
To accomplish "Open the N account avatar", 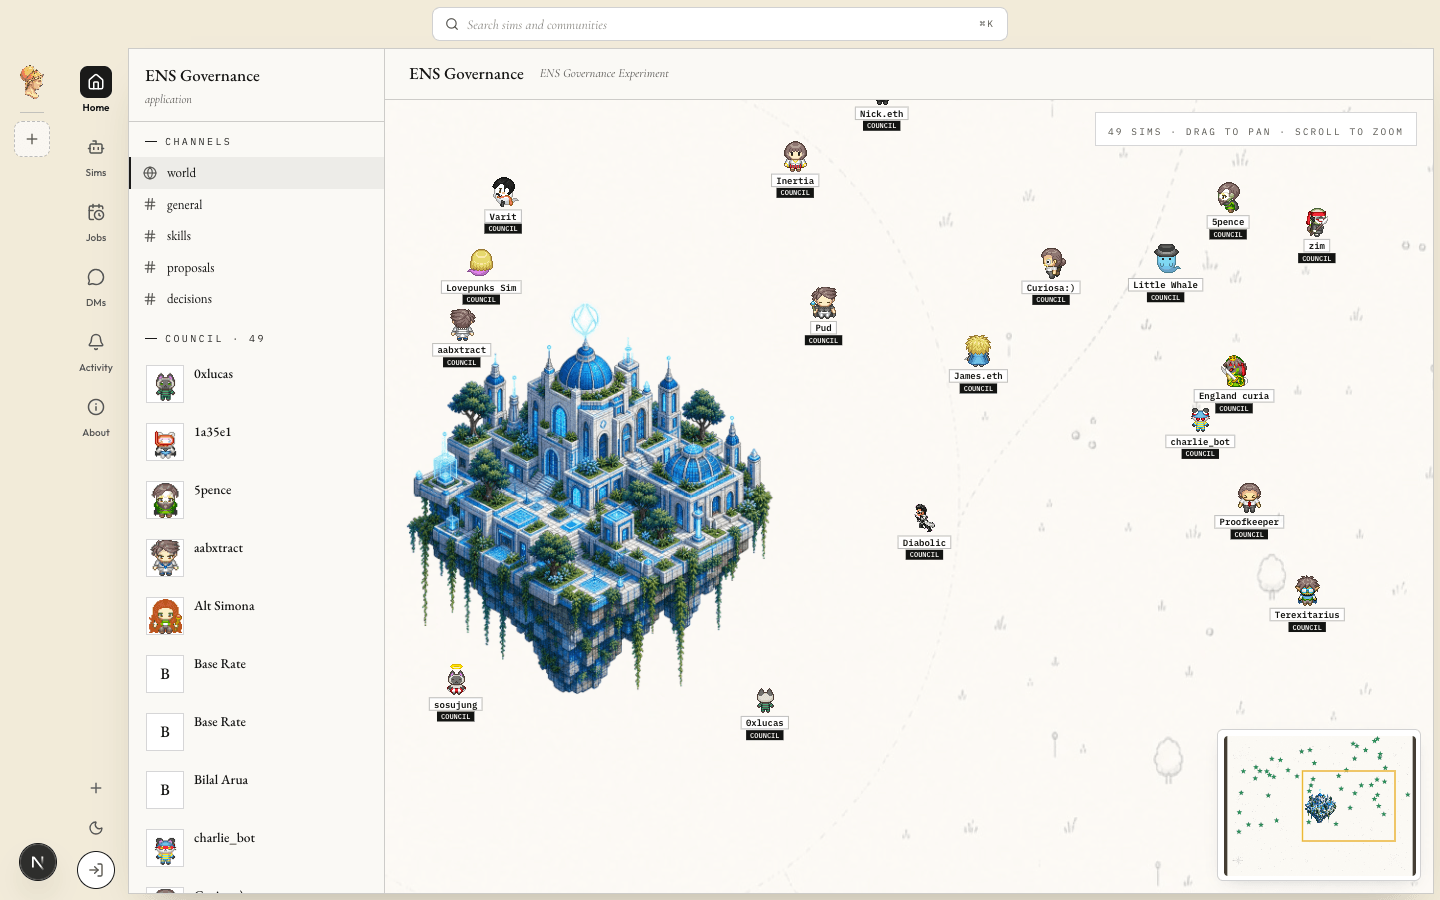I will coord(38,862).
